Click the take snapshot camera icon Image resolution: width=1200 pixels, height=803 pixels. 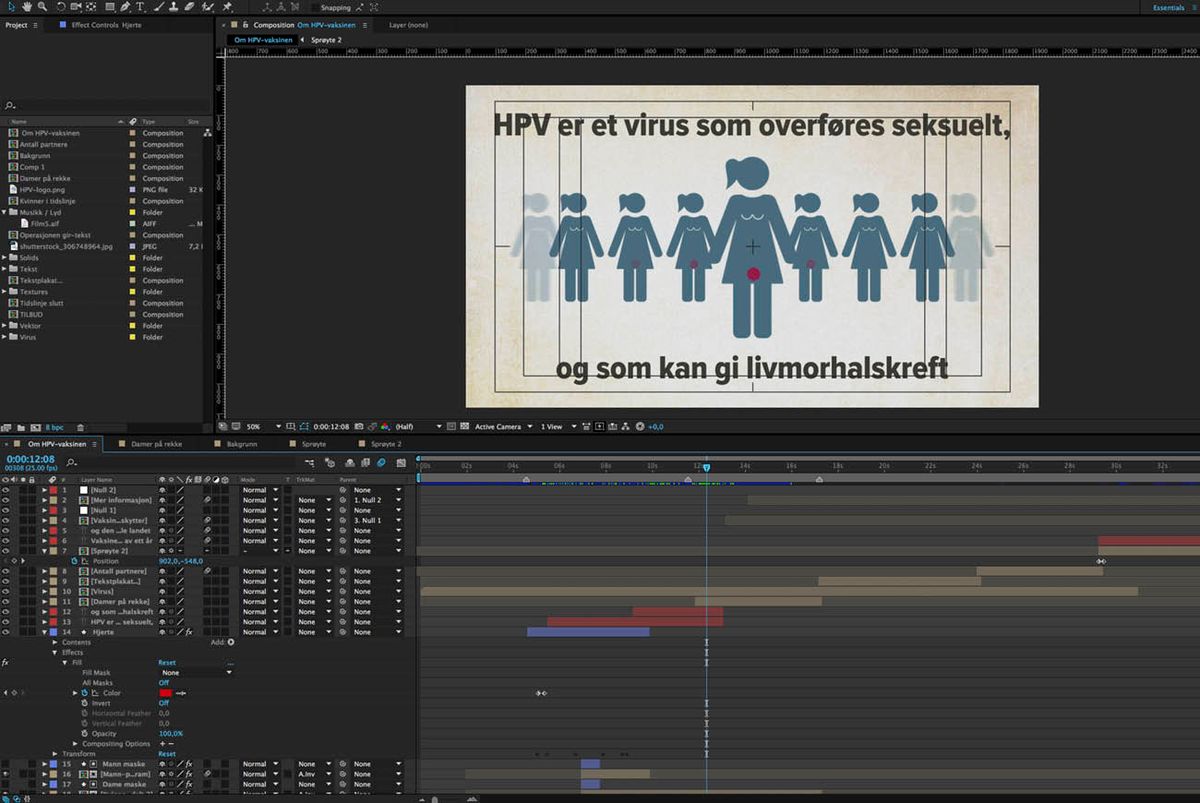(x=359, y=426)
